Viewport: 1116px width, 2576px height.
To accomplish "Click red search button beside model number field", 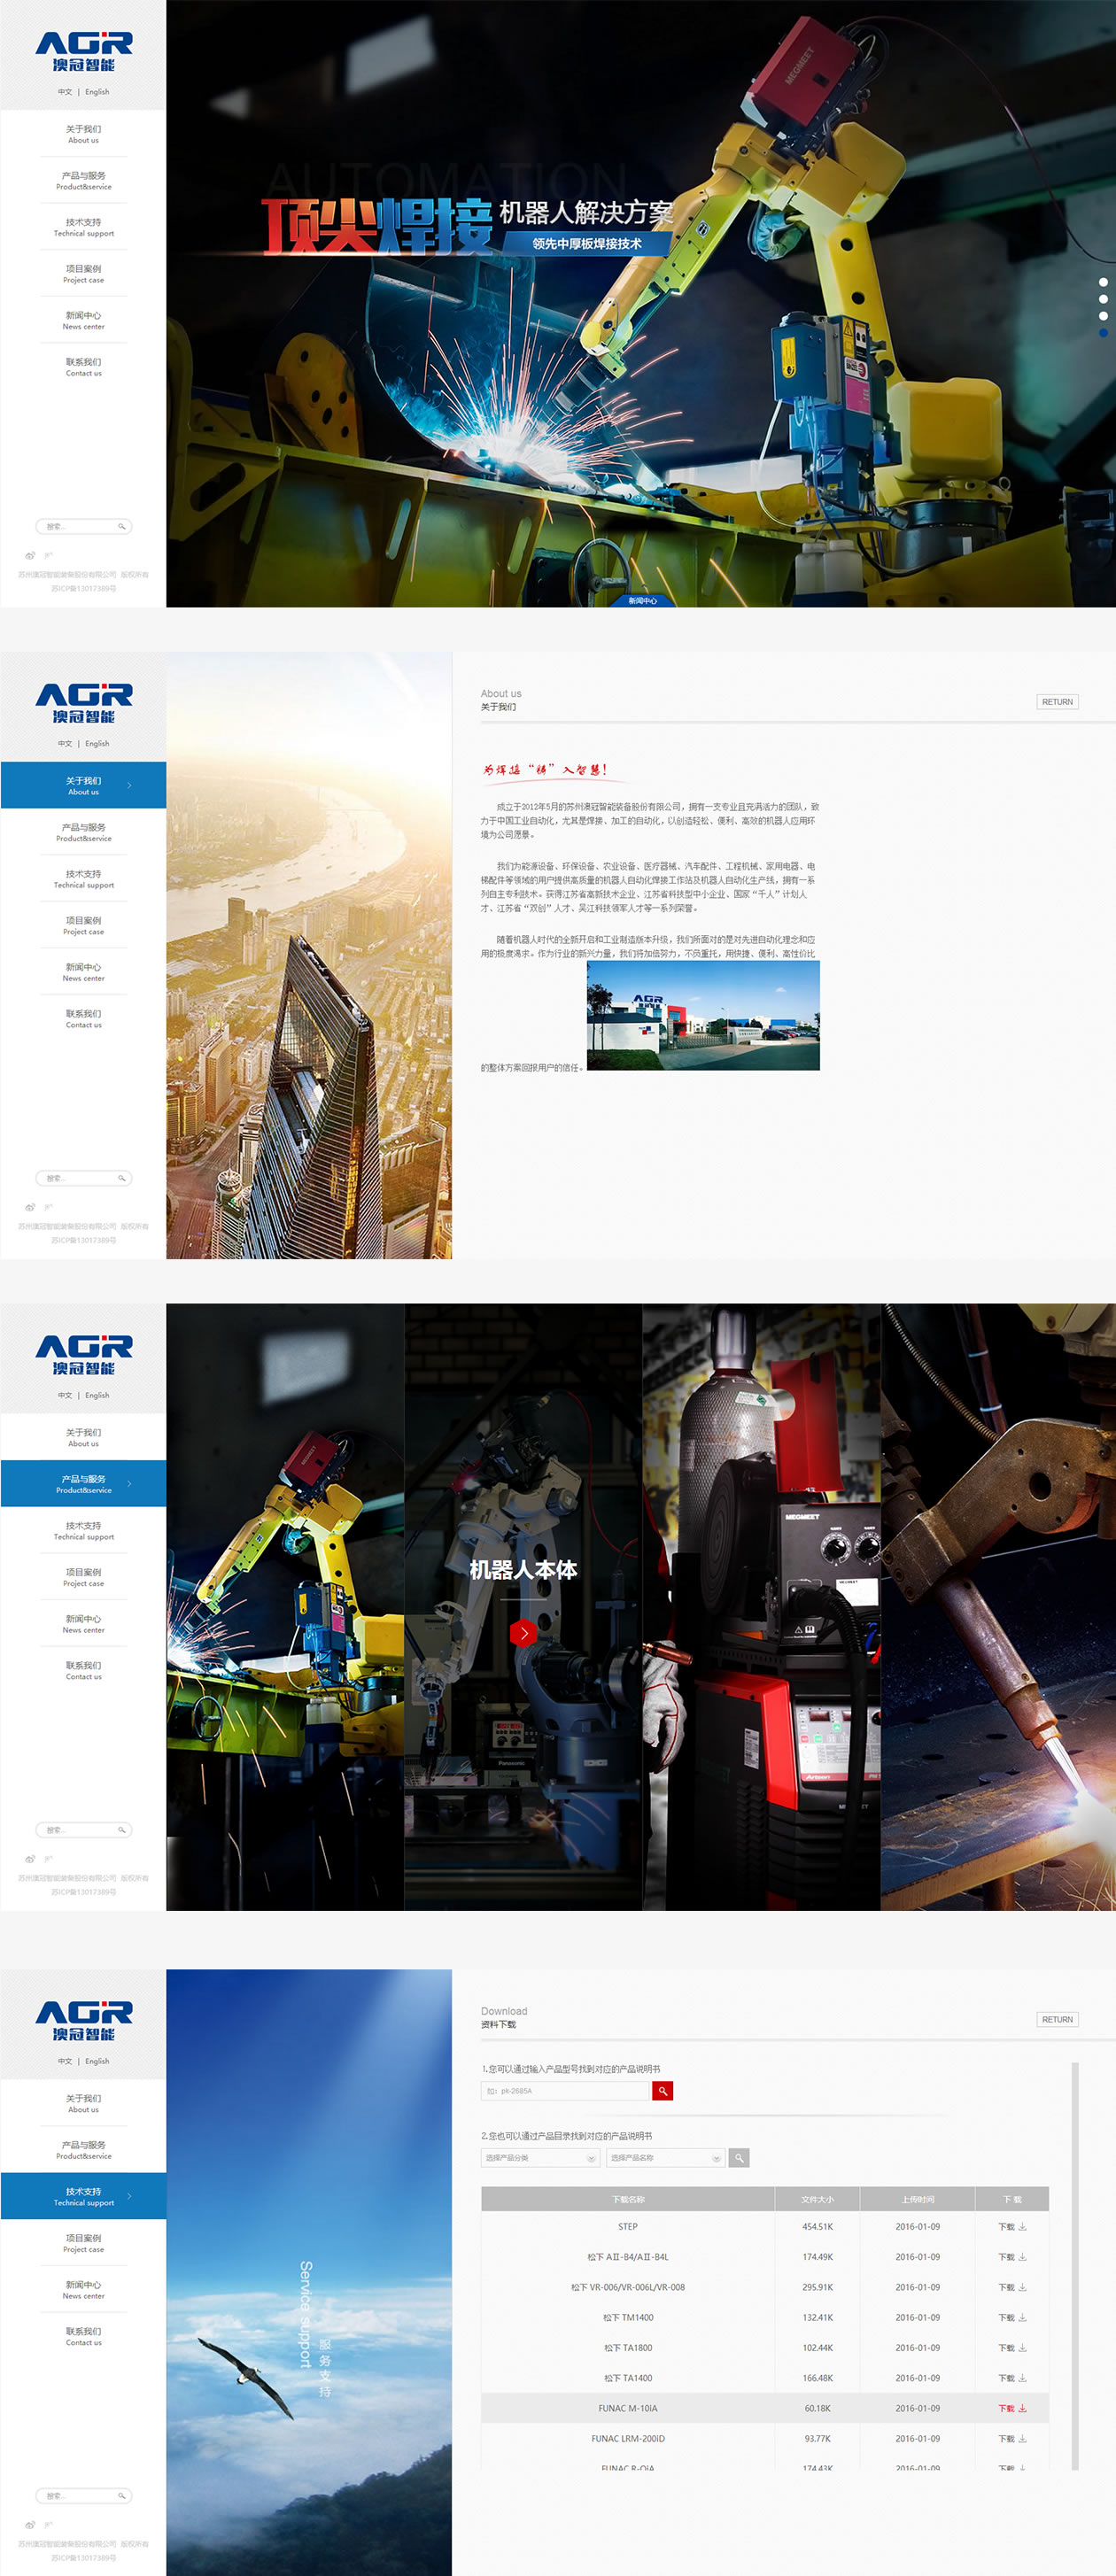I will coord(662,2091).
